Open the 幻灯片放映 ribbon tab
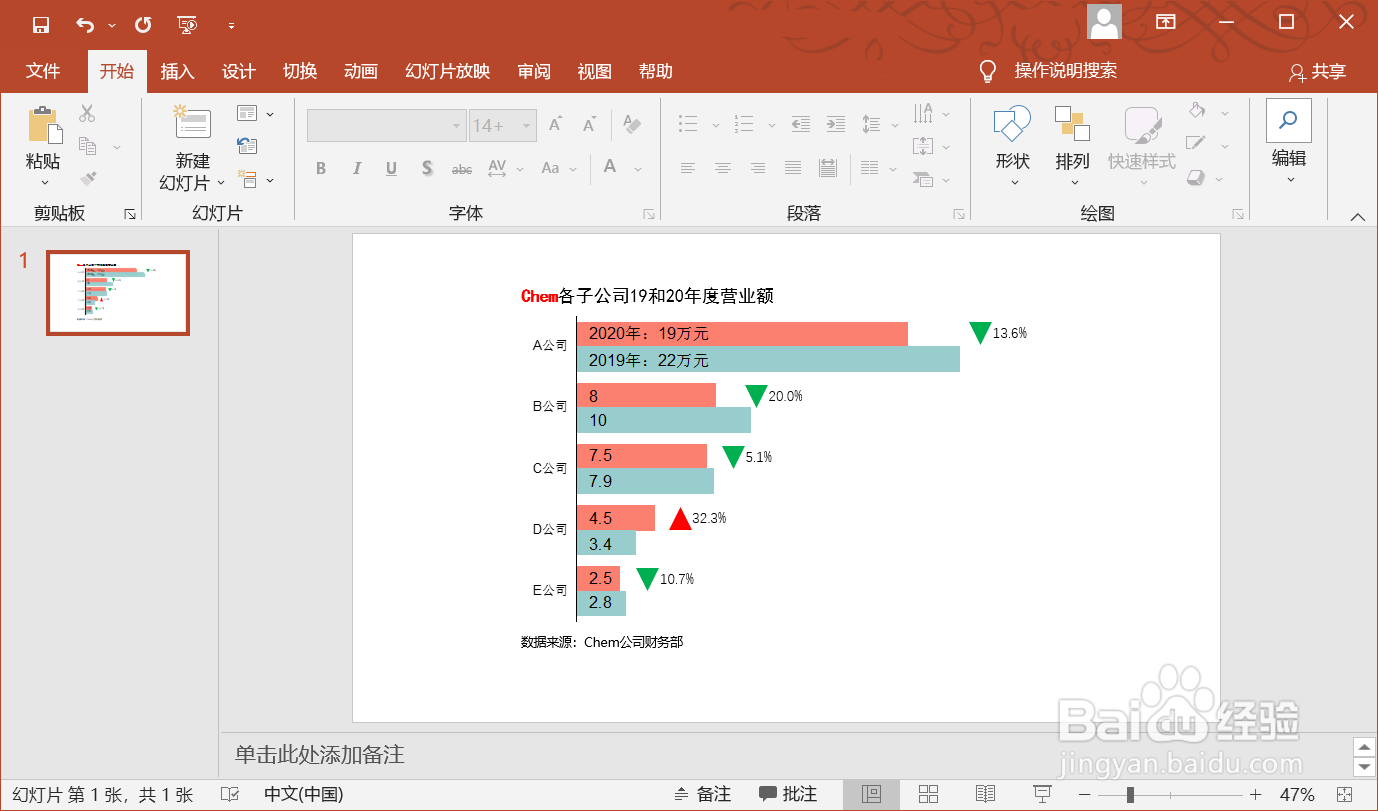The width and height of the screenshot is (1378, 811). (x=446, y=71)
